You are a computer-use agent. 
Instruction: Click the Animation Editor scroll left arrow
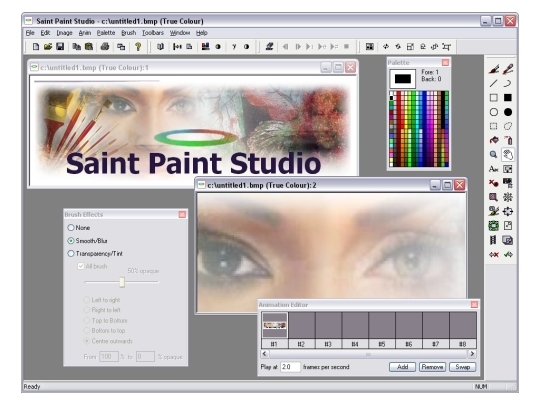click(x=264, y=354)
